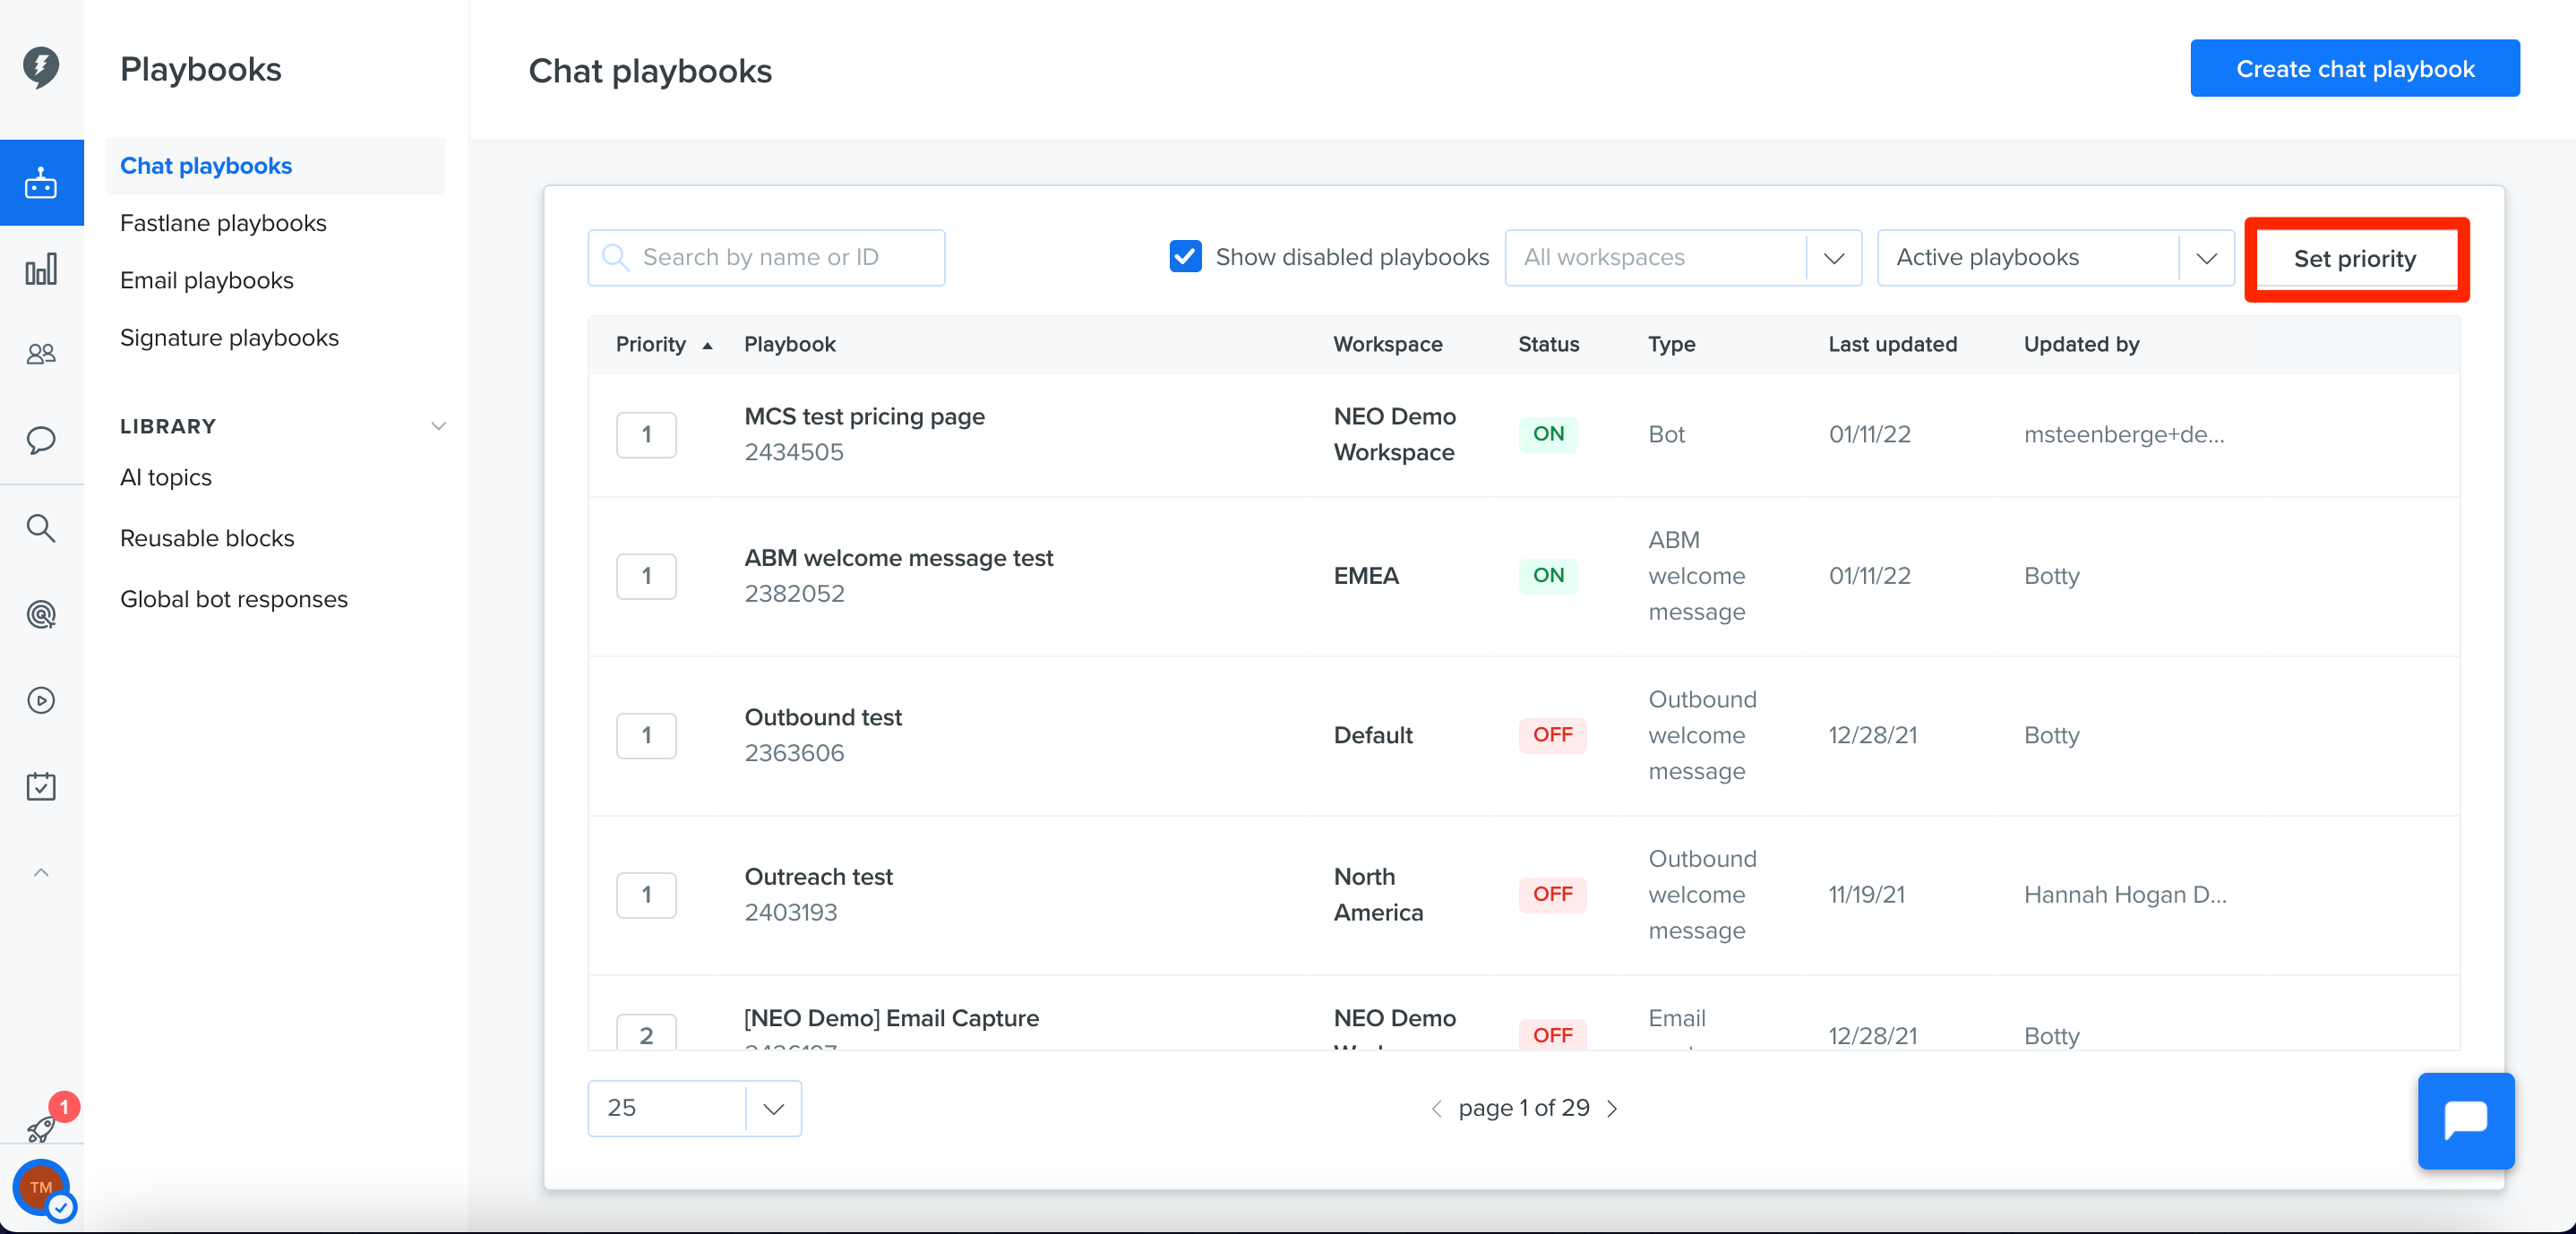
Task: Go to next page arrow
Action: (1612, 1108)
